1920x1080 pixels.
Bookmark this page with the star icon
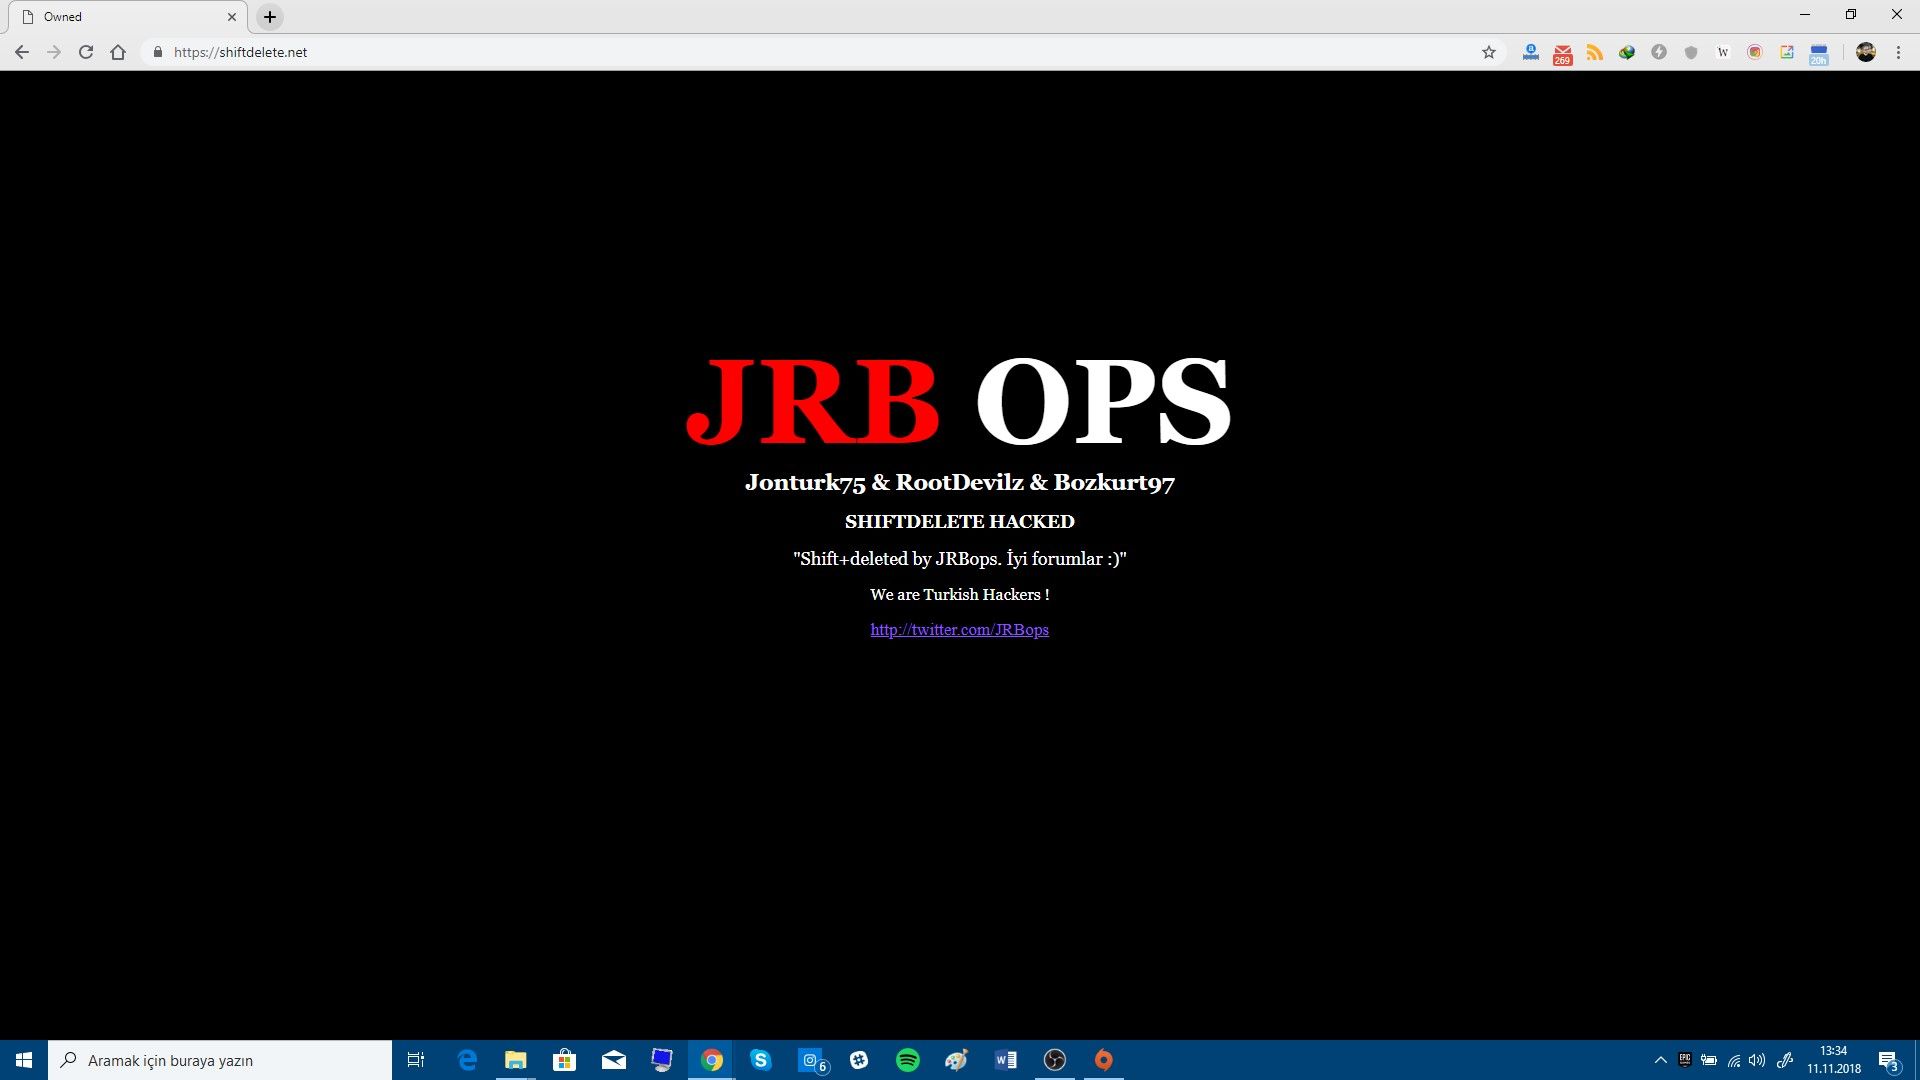[1488, 52]
